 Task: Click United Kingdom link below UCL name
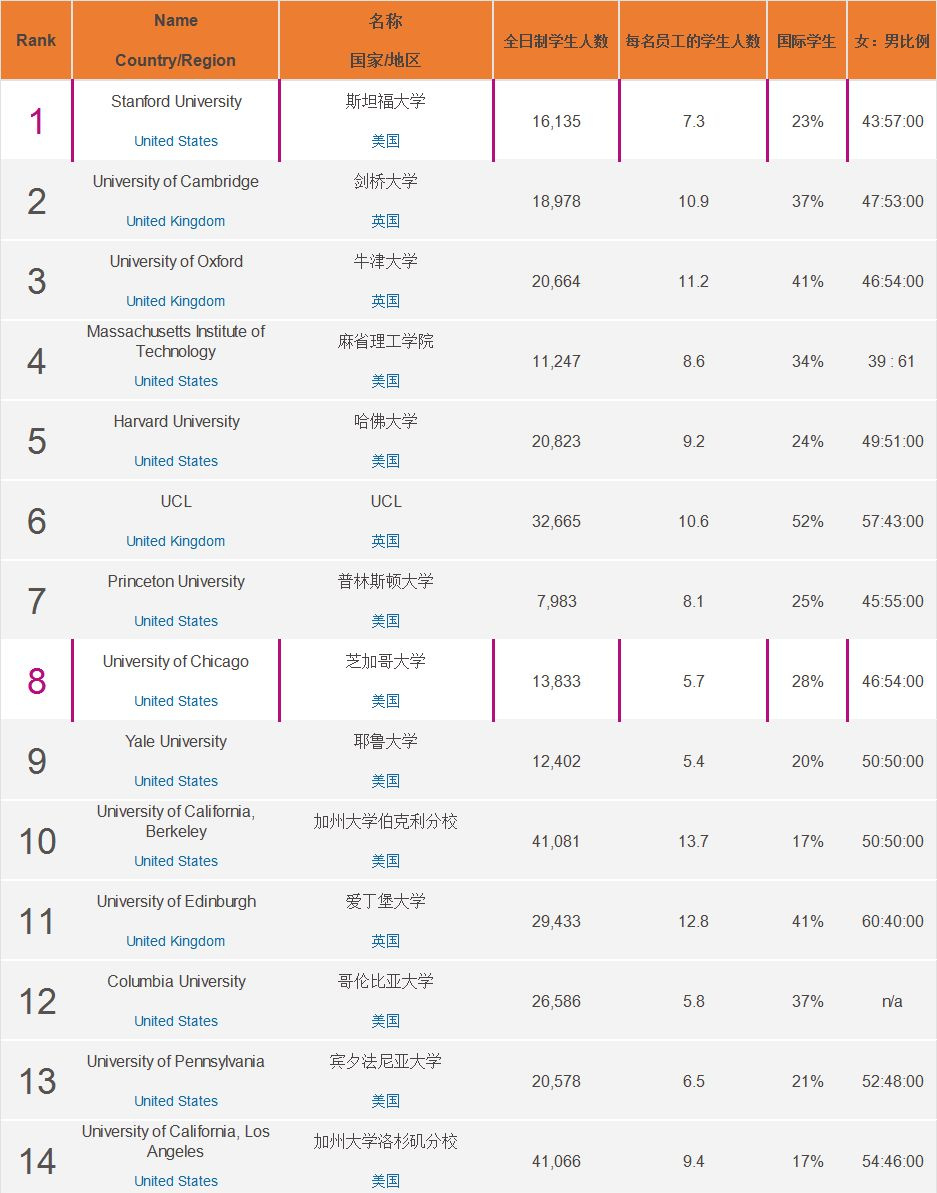tap(176, 541)
